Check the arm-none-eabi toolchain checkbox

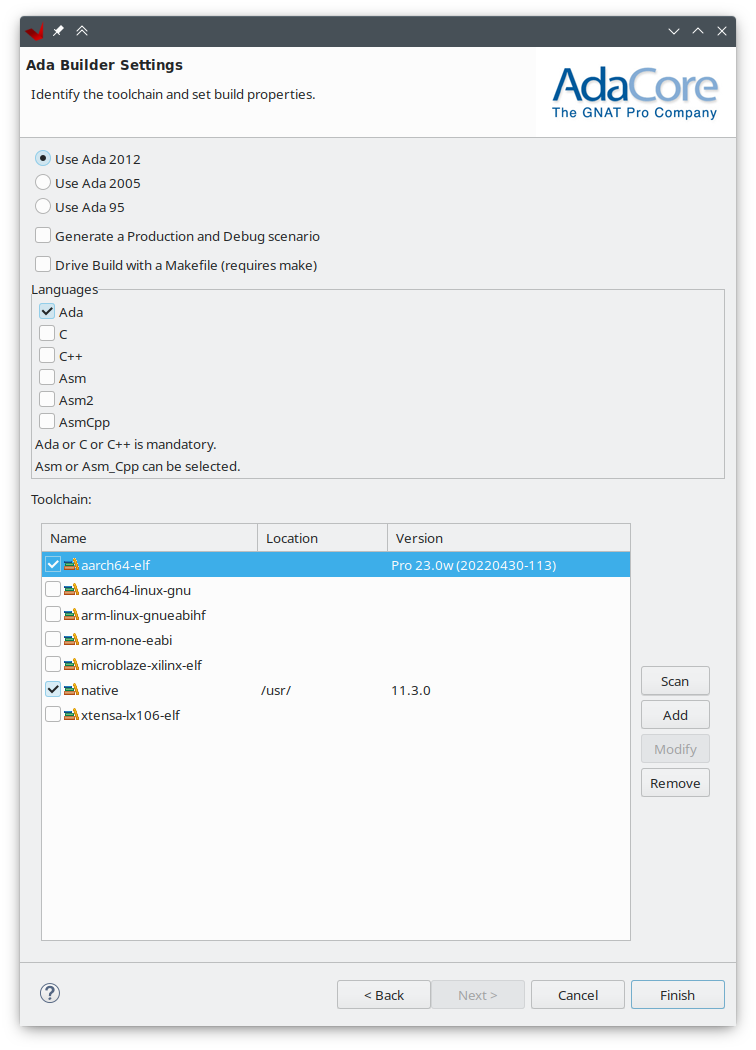[x=53, y=640]
